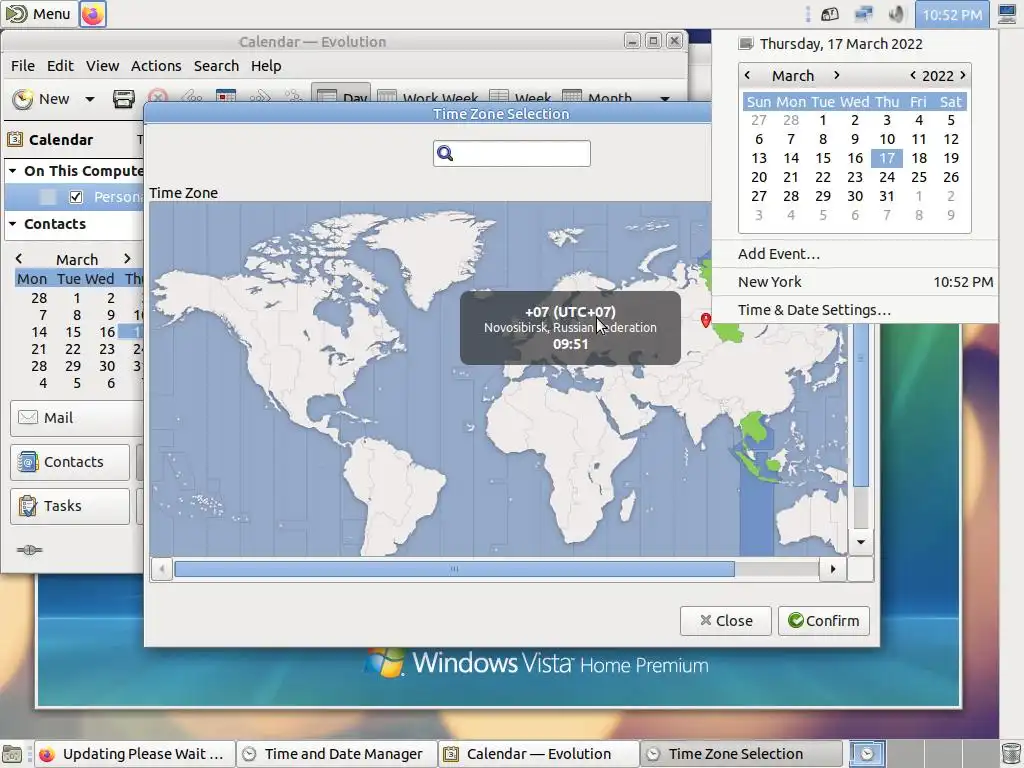Switch to the Month view
The width and height of the screenshot is (1024, 768).
597,97
